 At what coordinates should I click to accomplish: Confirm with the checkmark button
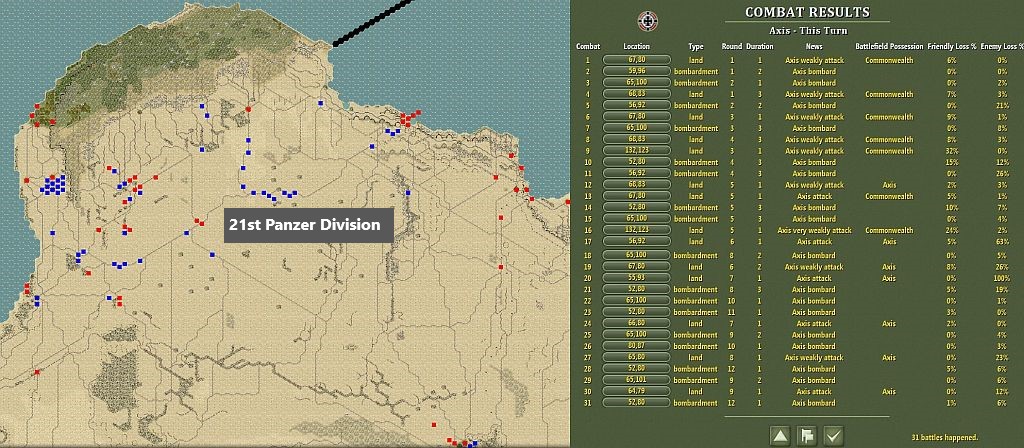[832, 435]
